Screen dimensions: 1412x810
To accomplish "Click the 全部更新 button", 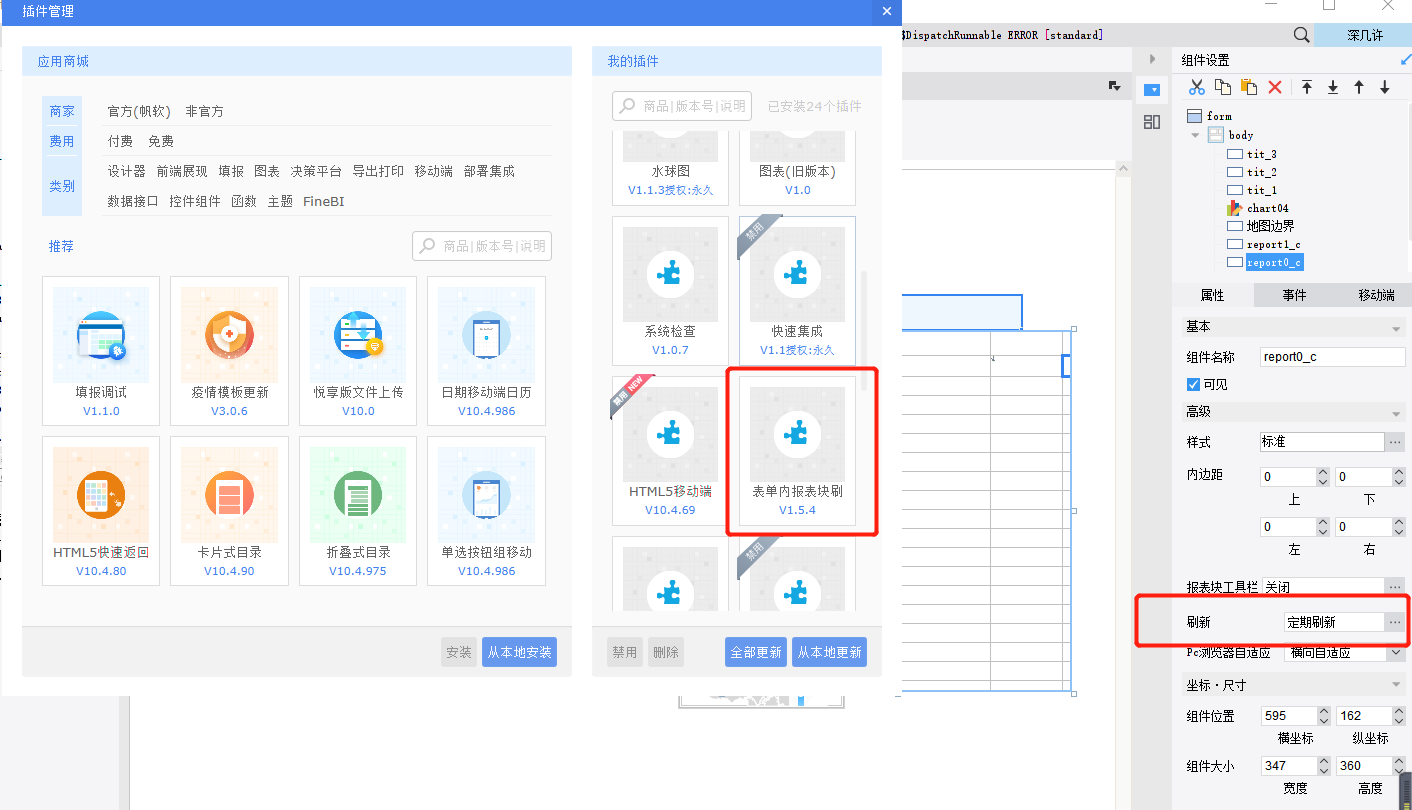I will coord(756,652).
